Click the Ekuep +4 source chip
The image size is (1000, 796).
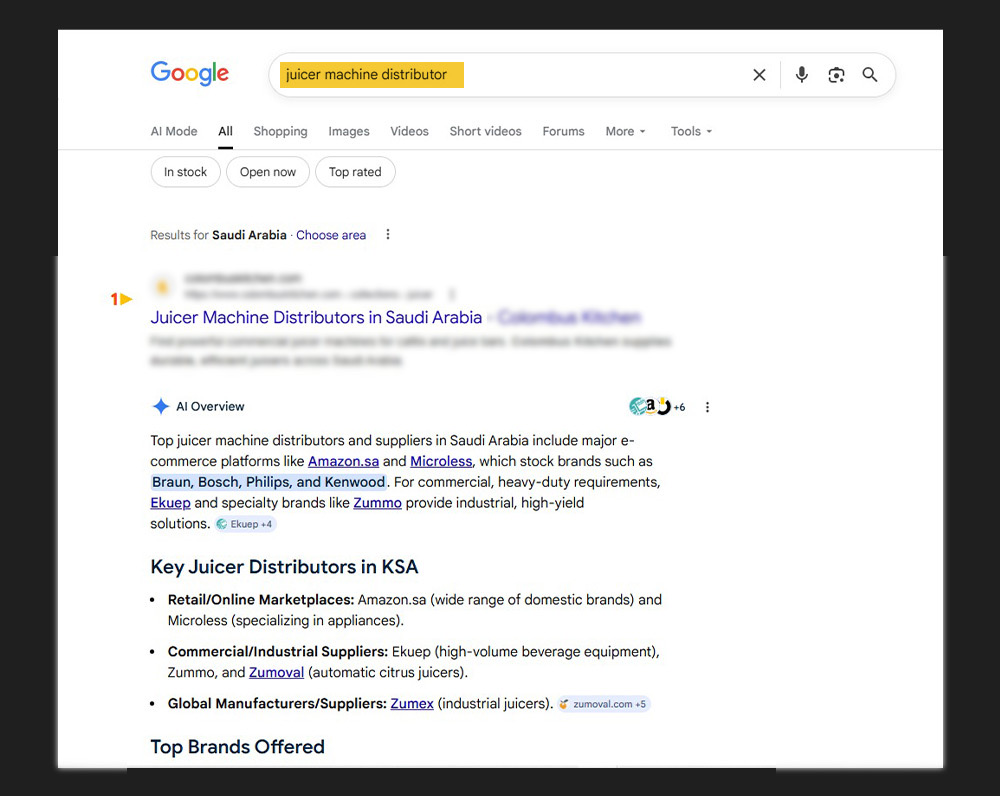click(x=245, y=524)
